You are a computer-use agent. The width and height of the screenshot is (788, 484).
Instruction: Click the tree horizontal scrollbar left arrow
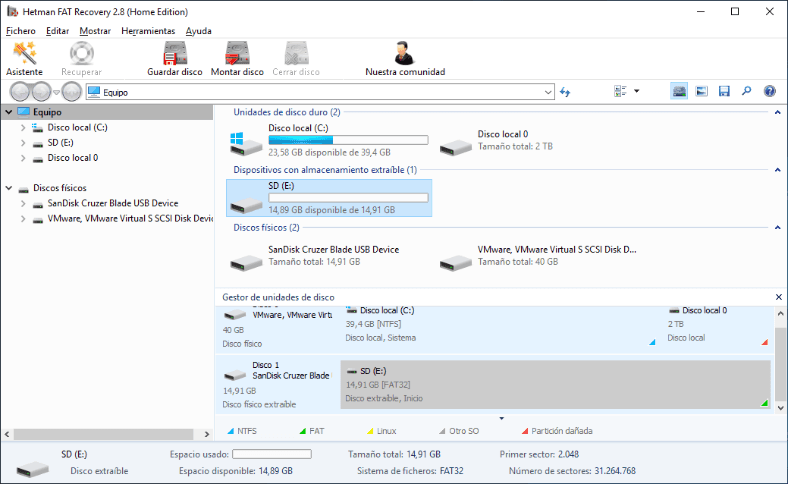pyautogui.click(x=7, y=434)
